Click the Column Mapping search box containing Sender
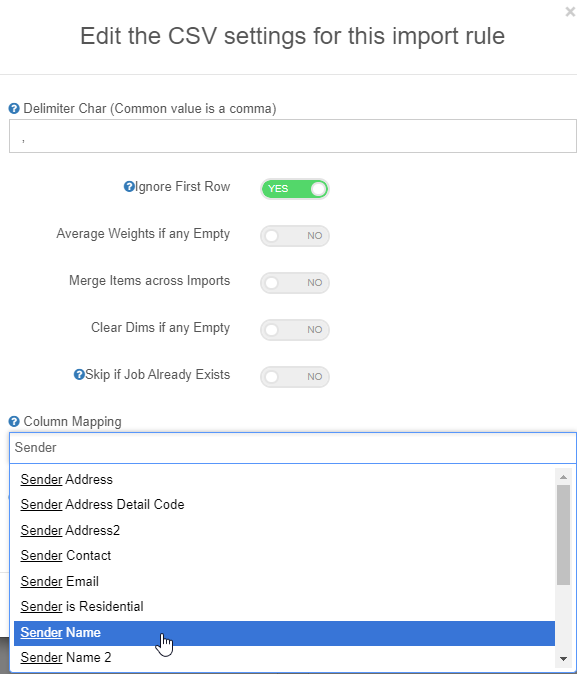This screenshot has height=674, width=577. click(293, 448)
